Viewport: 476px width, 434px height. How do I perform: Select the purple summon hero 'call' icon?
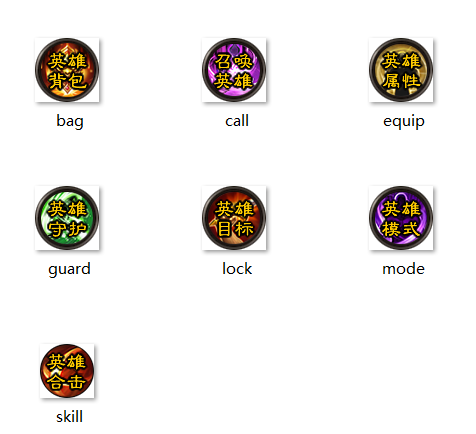point(234,70)
